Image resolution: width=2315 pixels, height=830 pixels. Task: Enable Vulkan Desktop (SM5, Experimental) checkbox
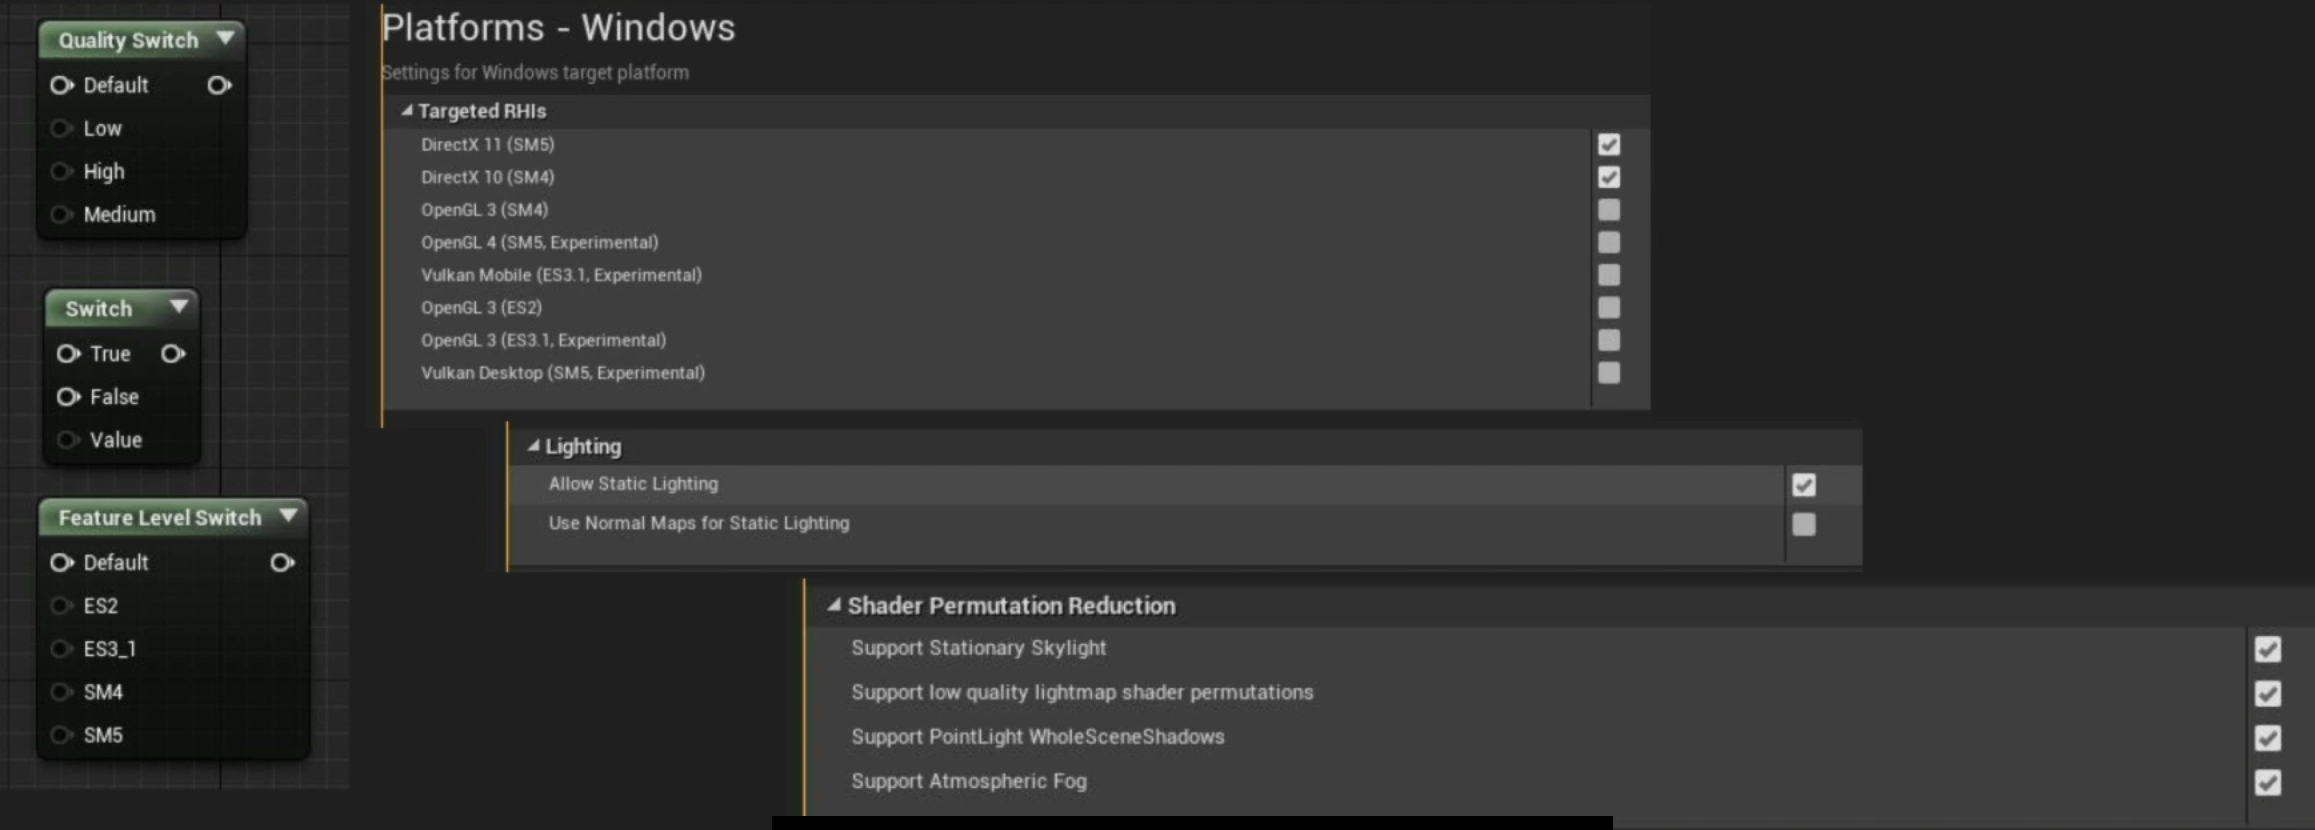[1609, 373]
